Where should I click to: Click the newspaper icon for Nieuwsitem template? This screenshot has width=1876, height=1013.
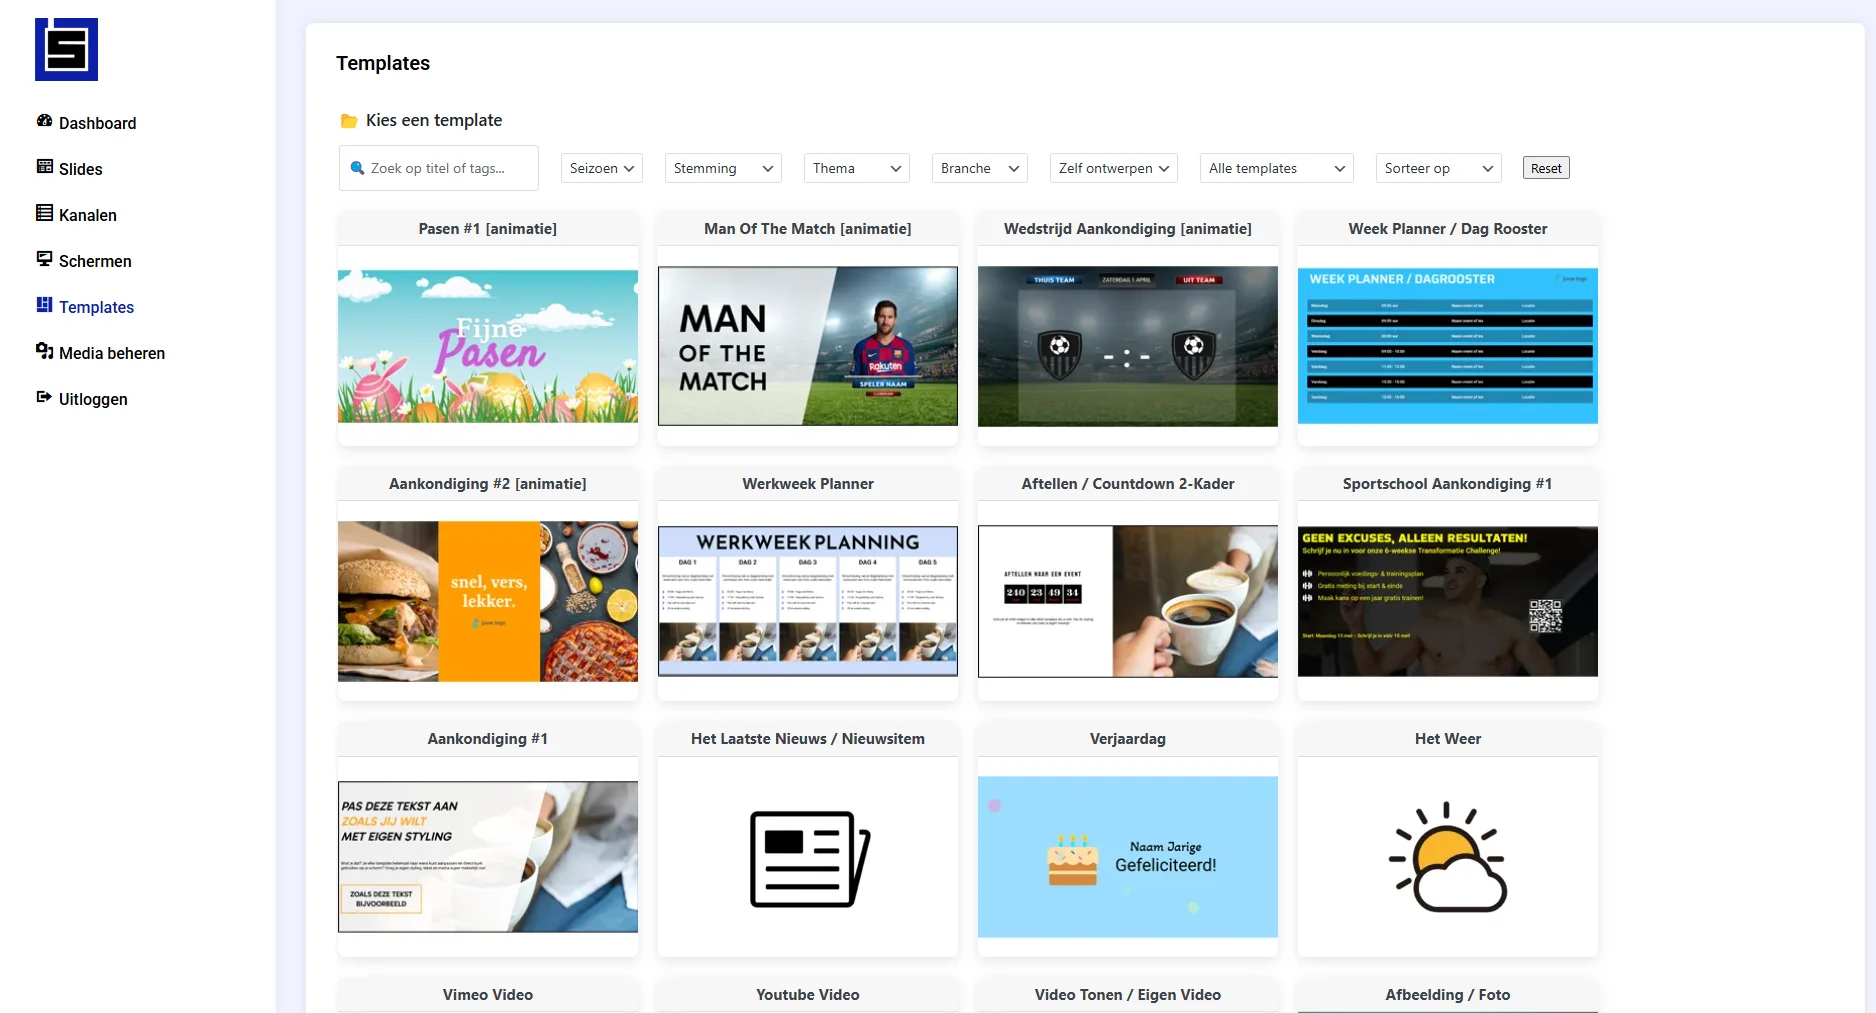point(808,858)
